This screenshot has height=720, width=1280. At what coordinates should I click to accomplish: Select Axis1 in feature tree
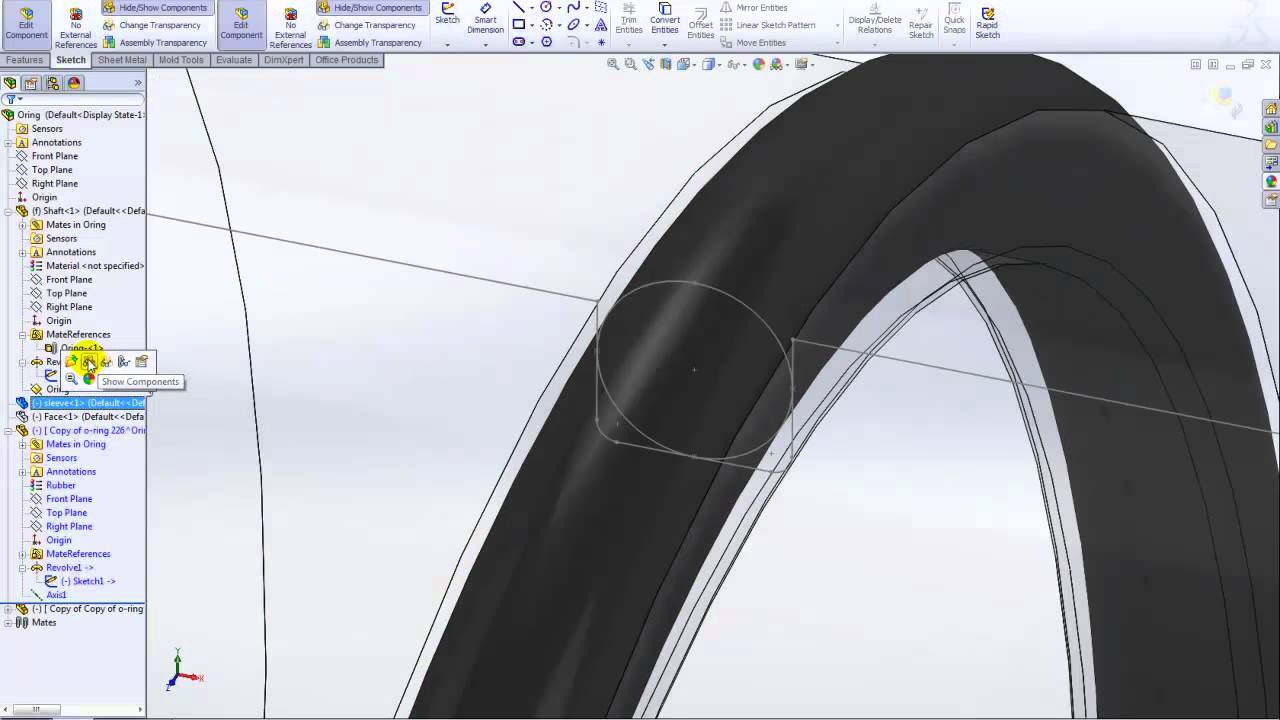point(56,595)
